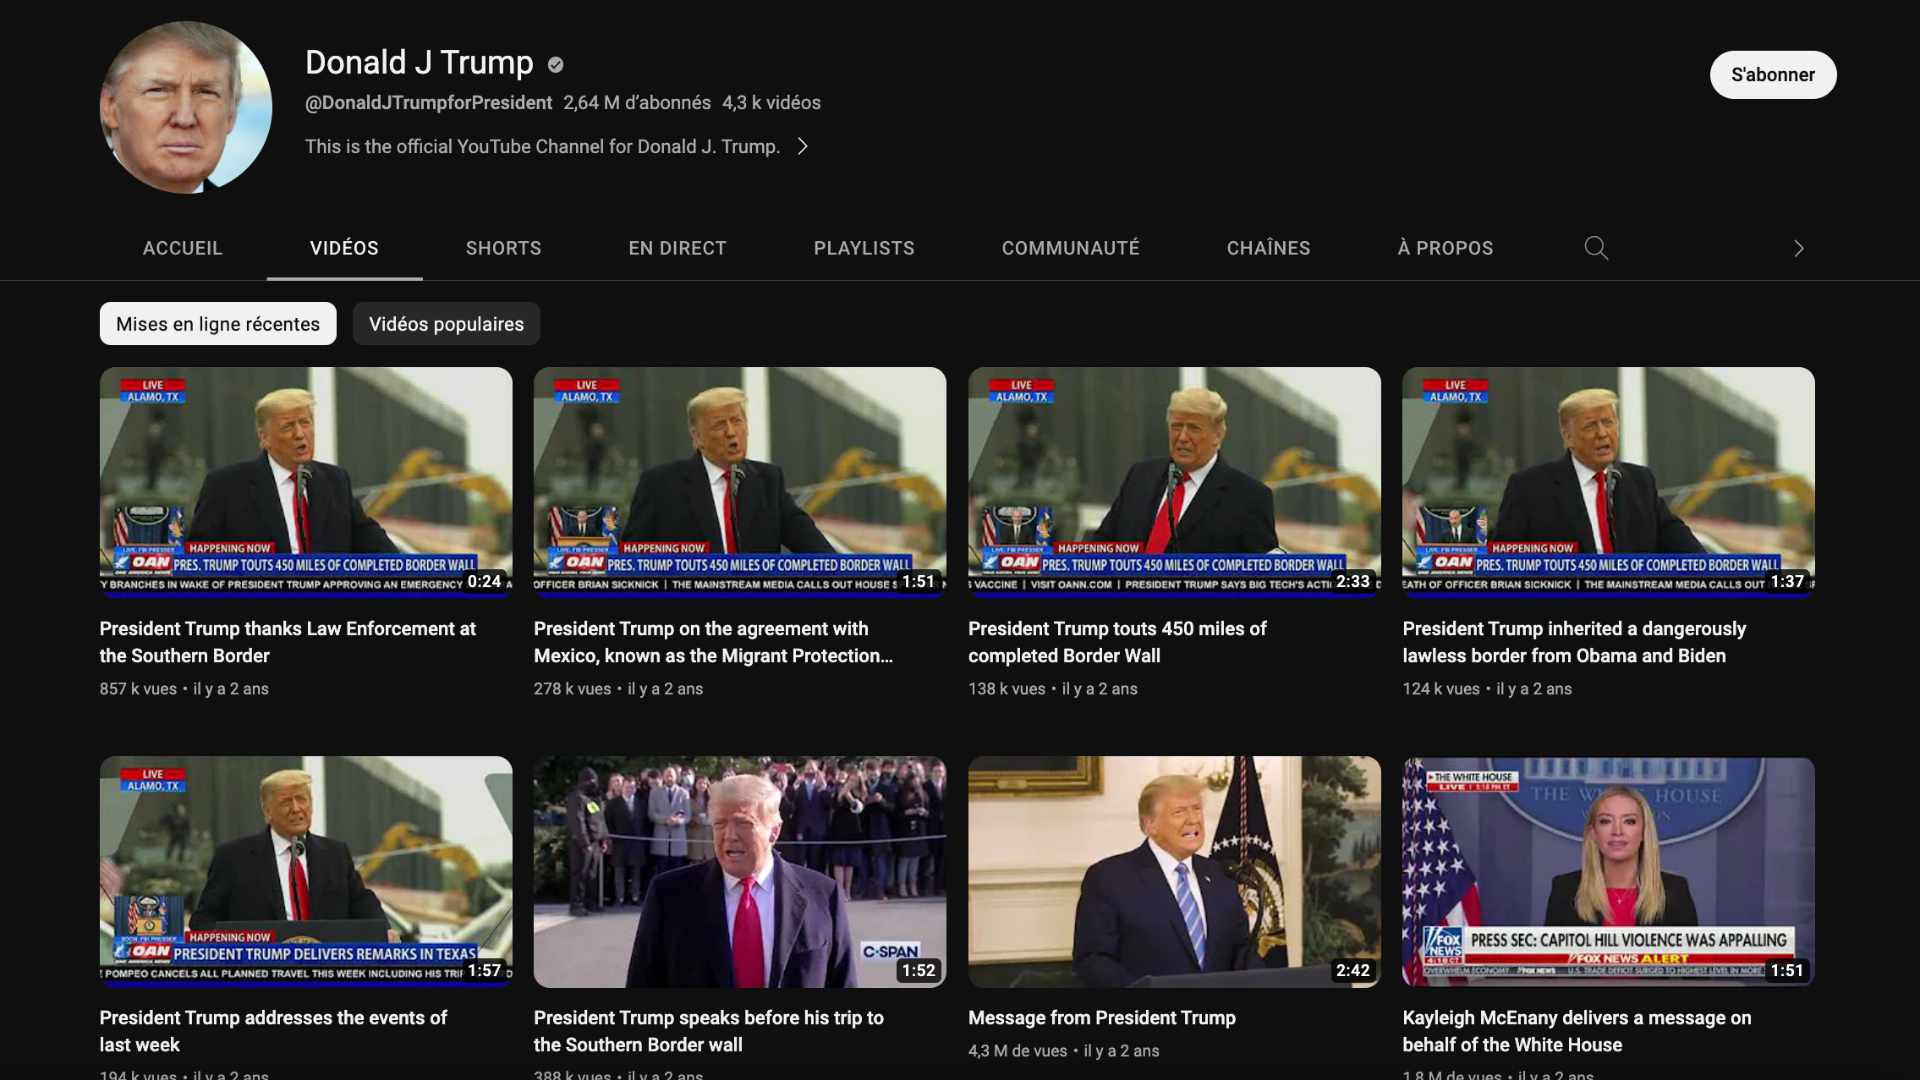Click the '857 k vues' view count

pos(138,689)
